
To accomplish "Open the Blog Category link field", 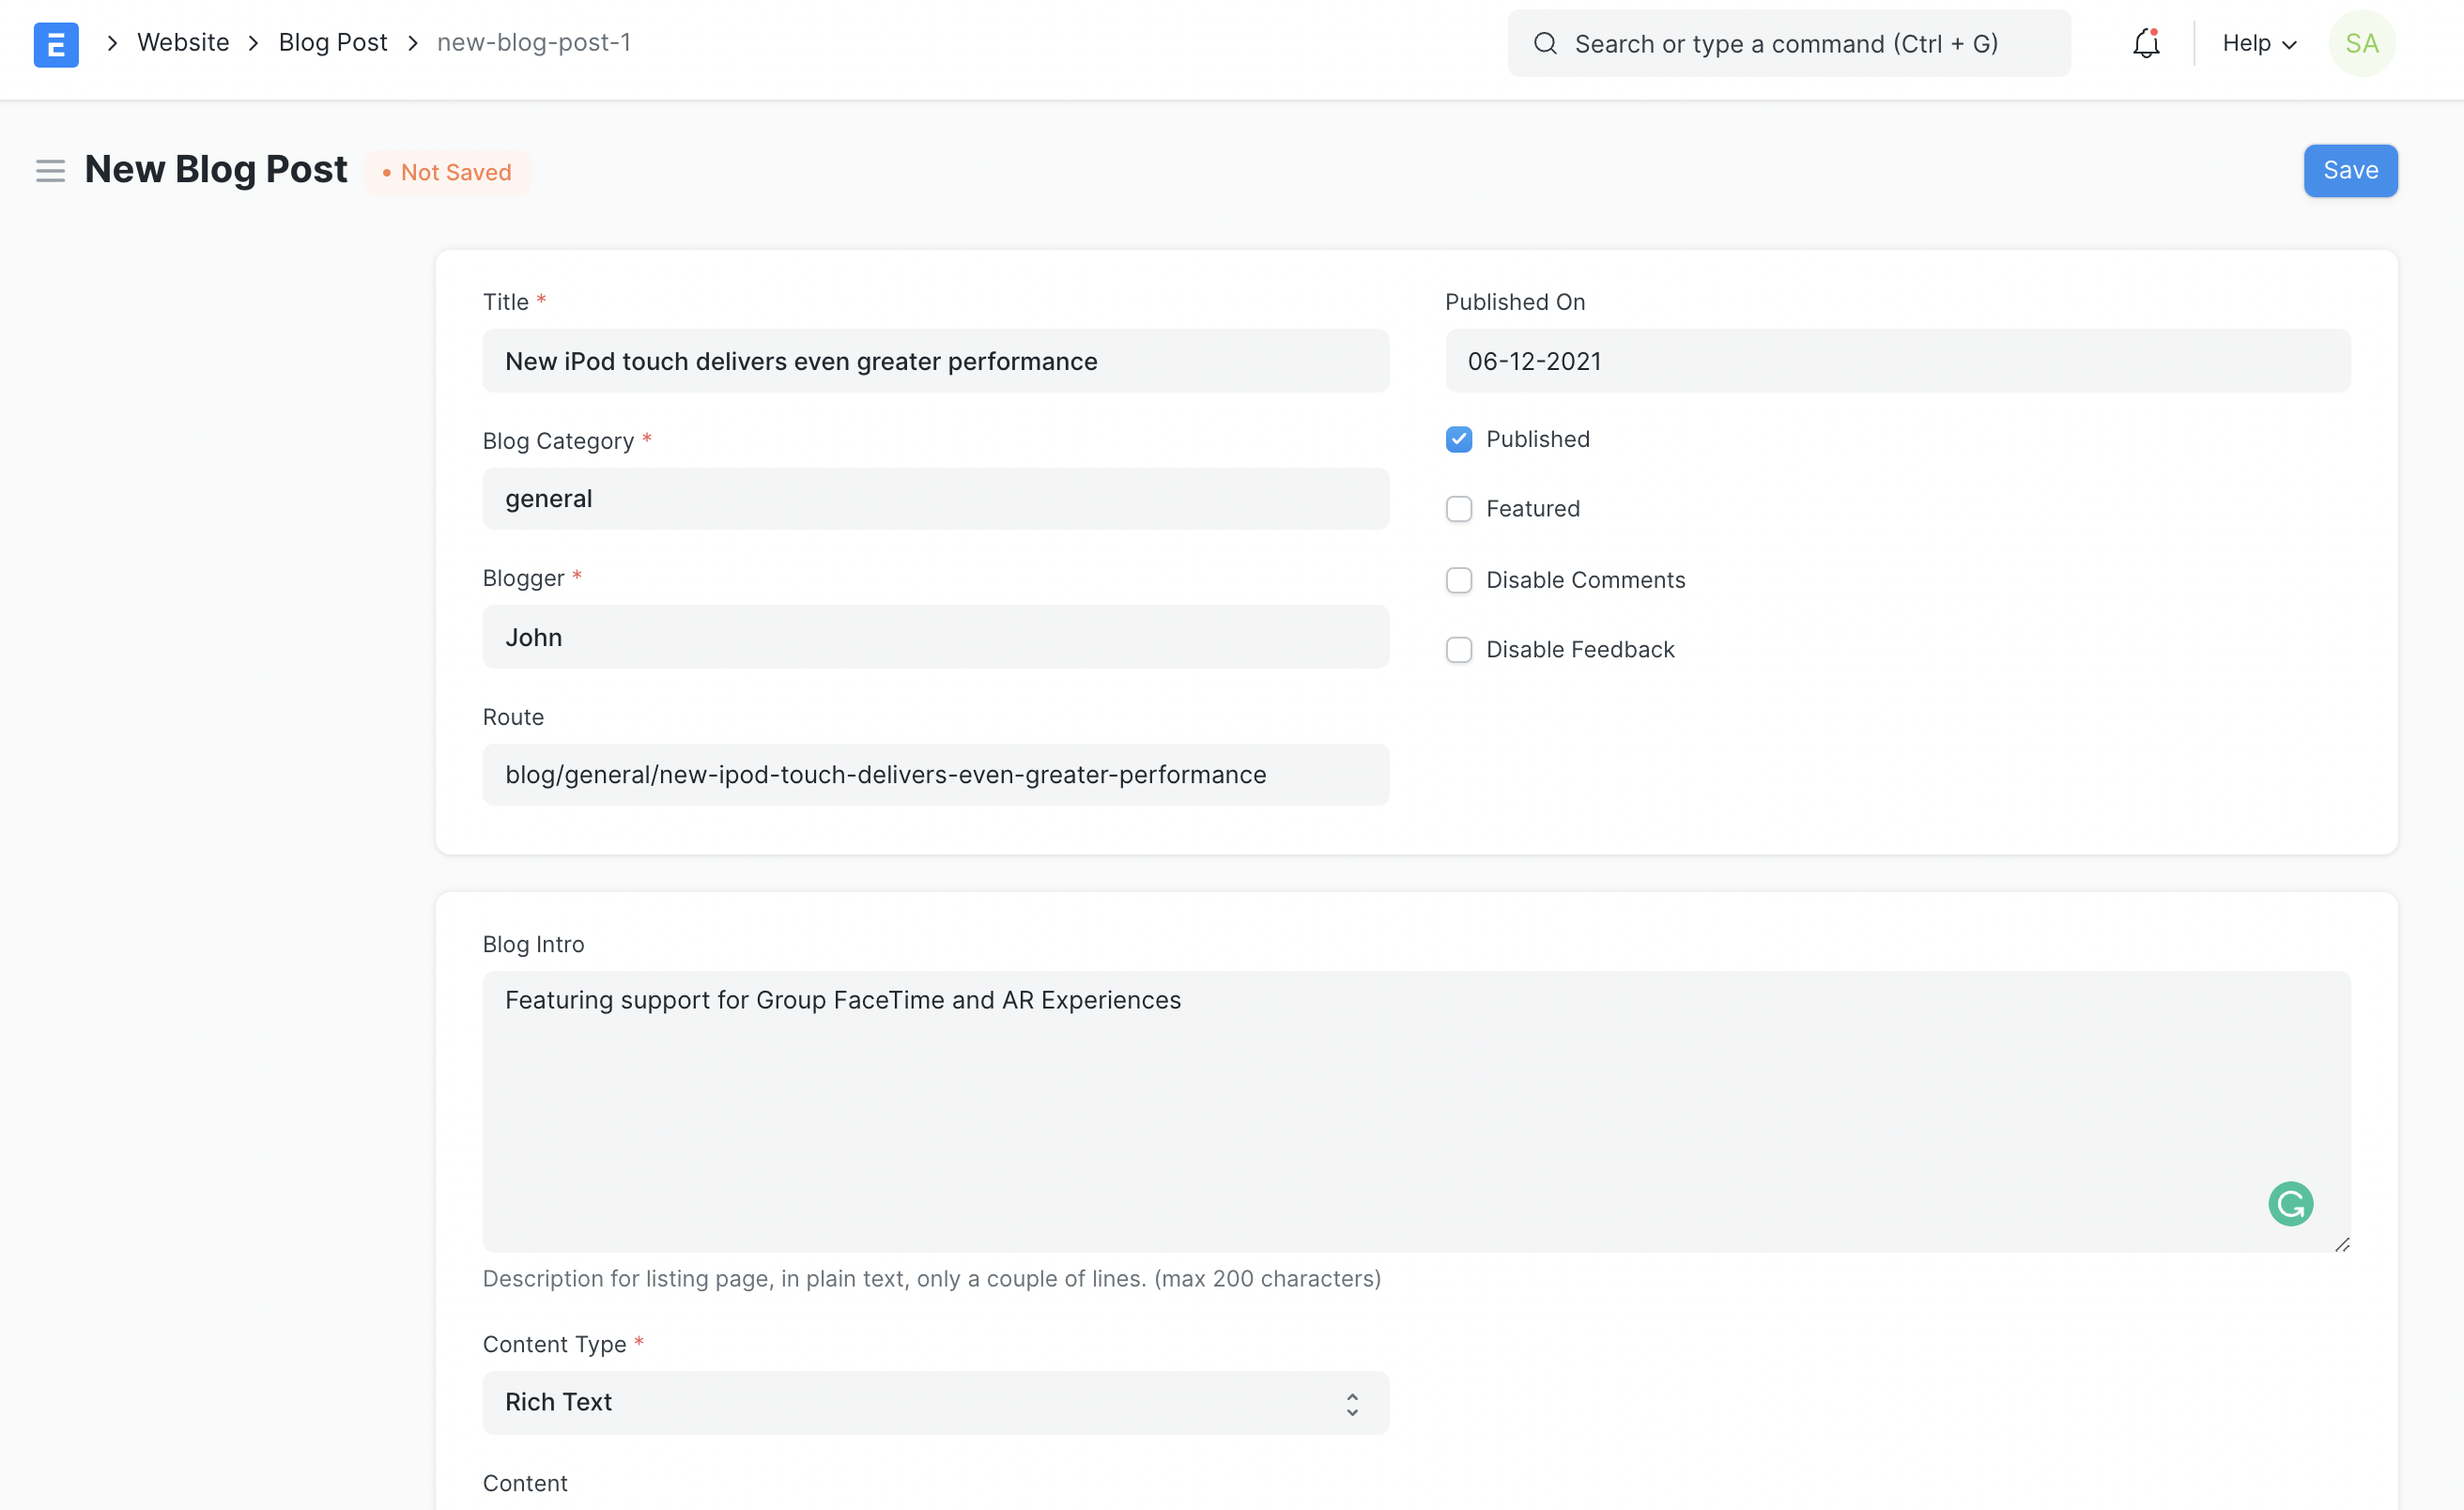I will tap(935, 499).
